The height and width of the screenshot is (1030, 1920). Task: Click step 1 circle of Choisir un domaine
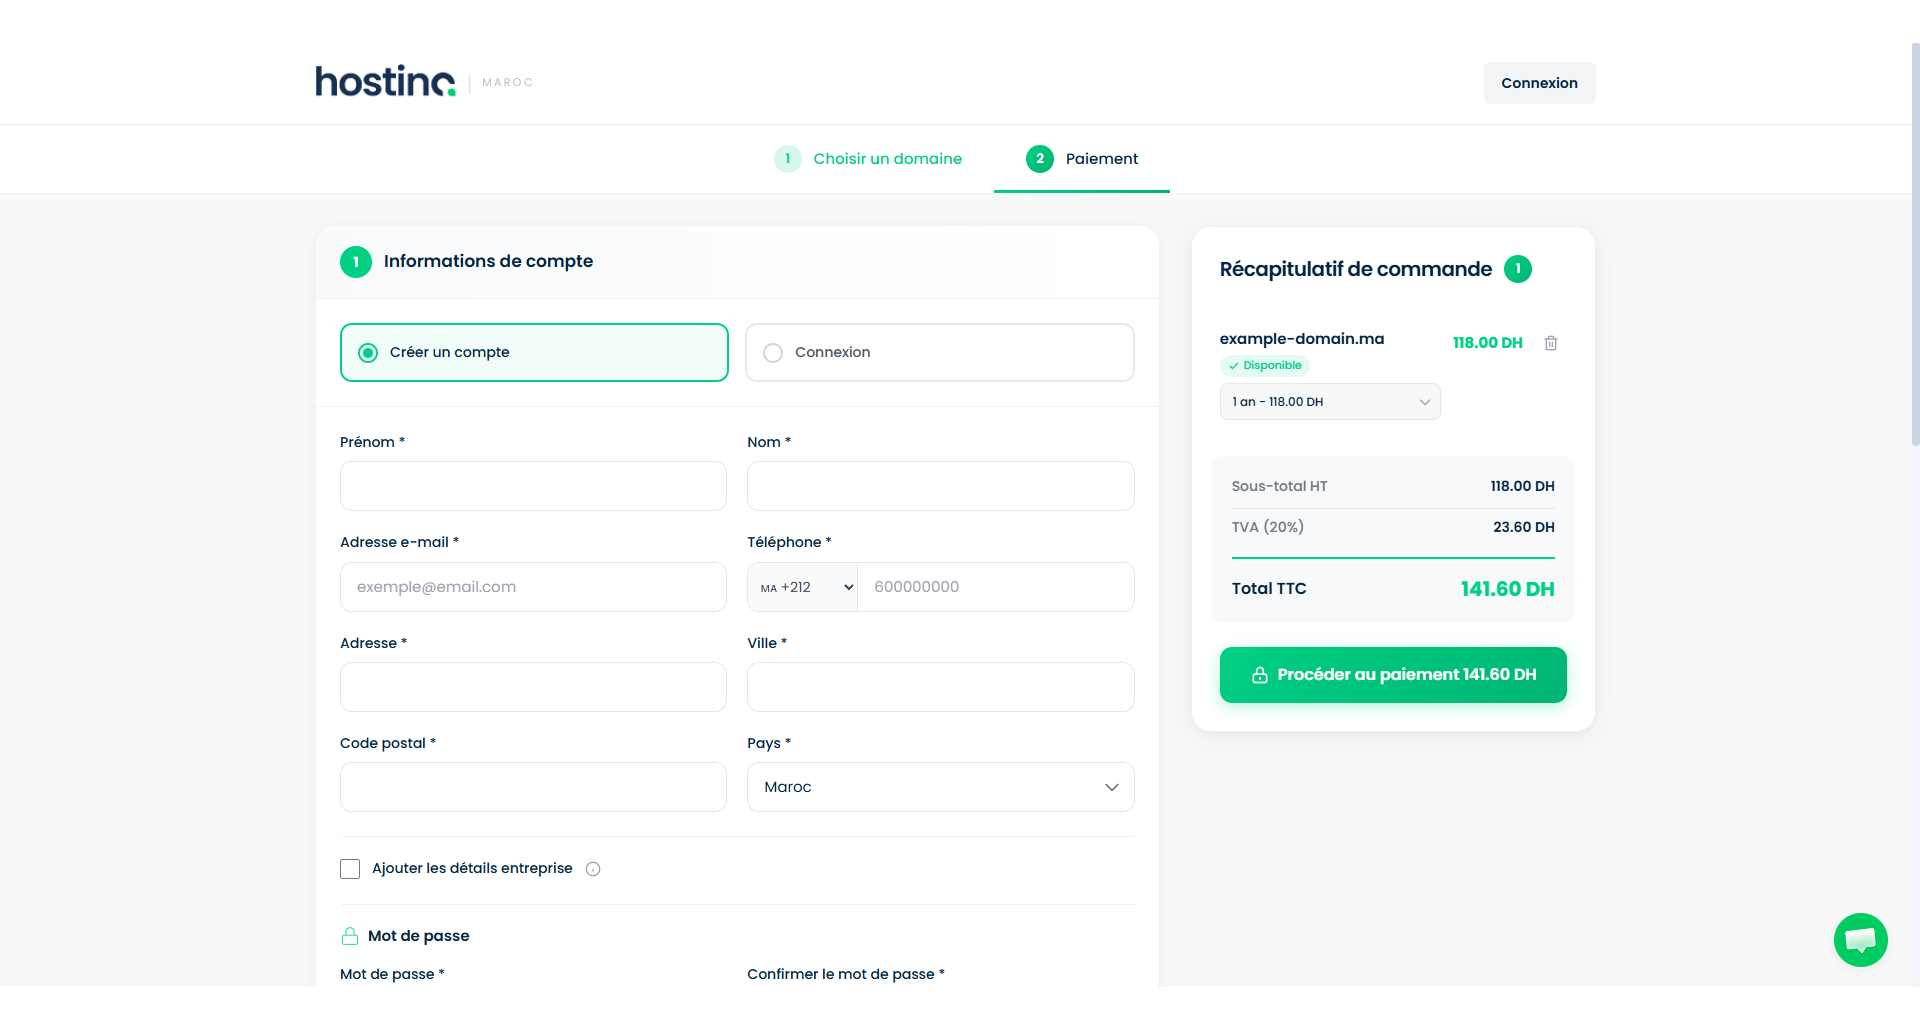point(787,159)
